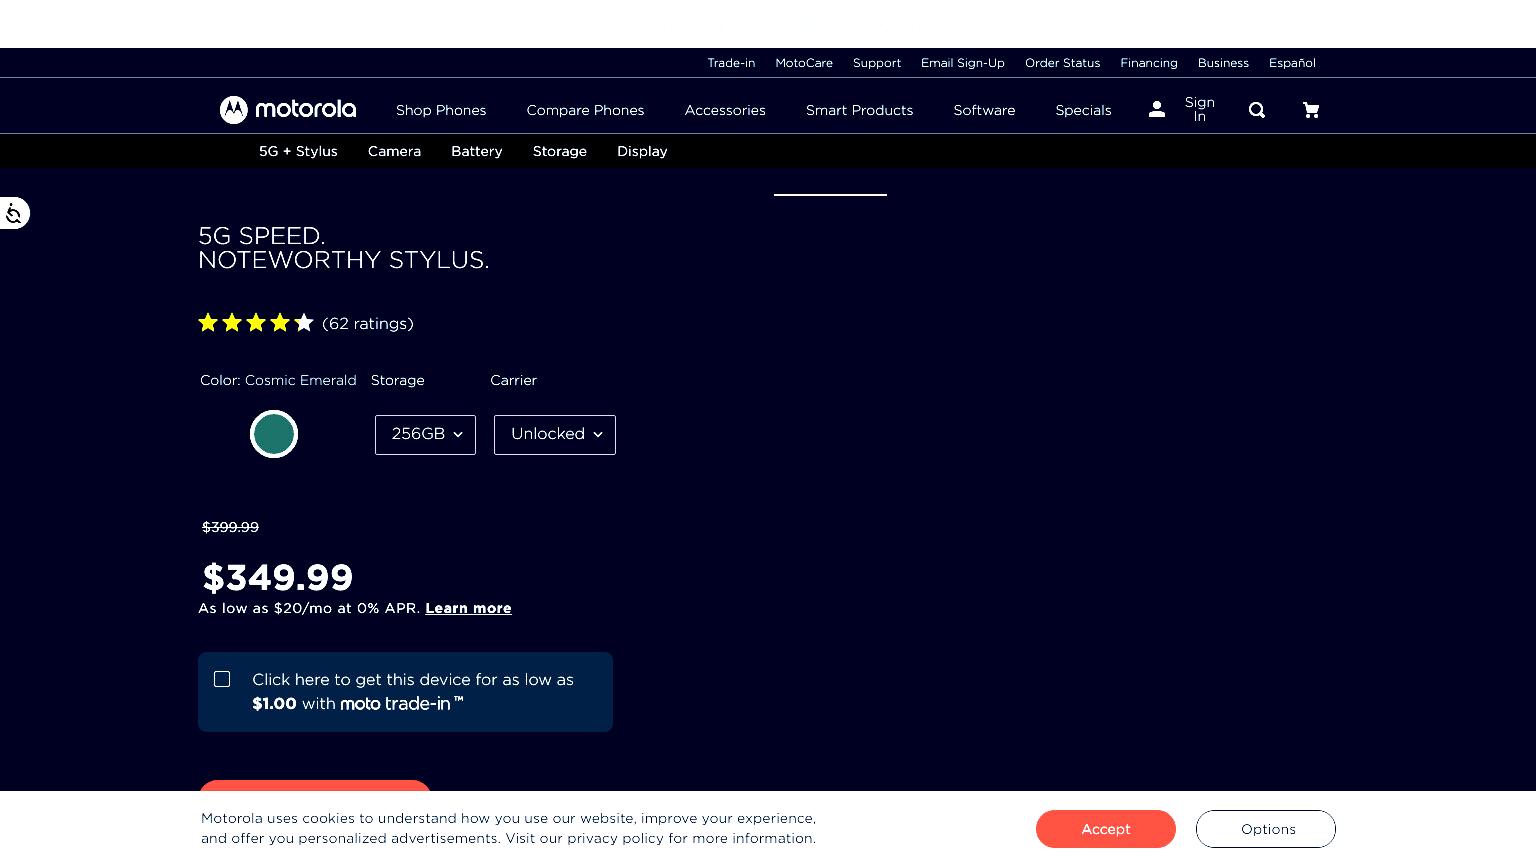This screenshot has height=864, width=1536.
Task: Switch site to Español
Action: click(1292, 63)
